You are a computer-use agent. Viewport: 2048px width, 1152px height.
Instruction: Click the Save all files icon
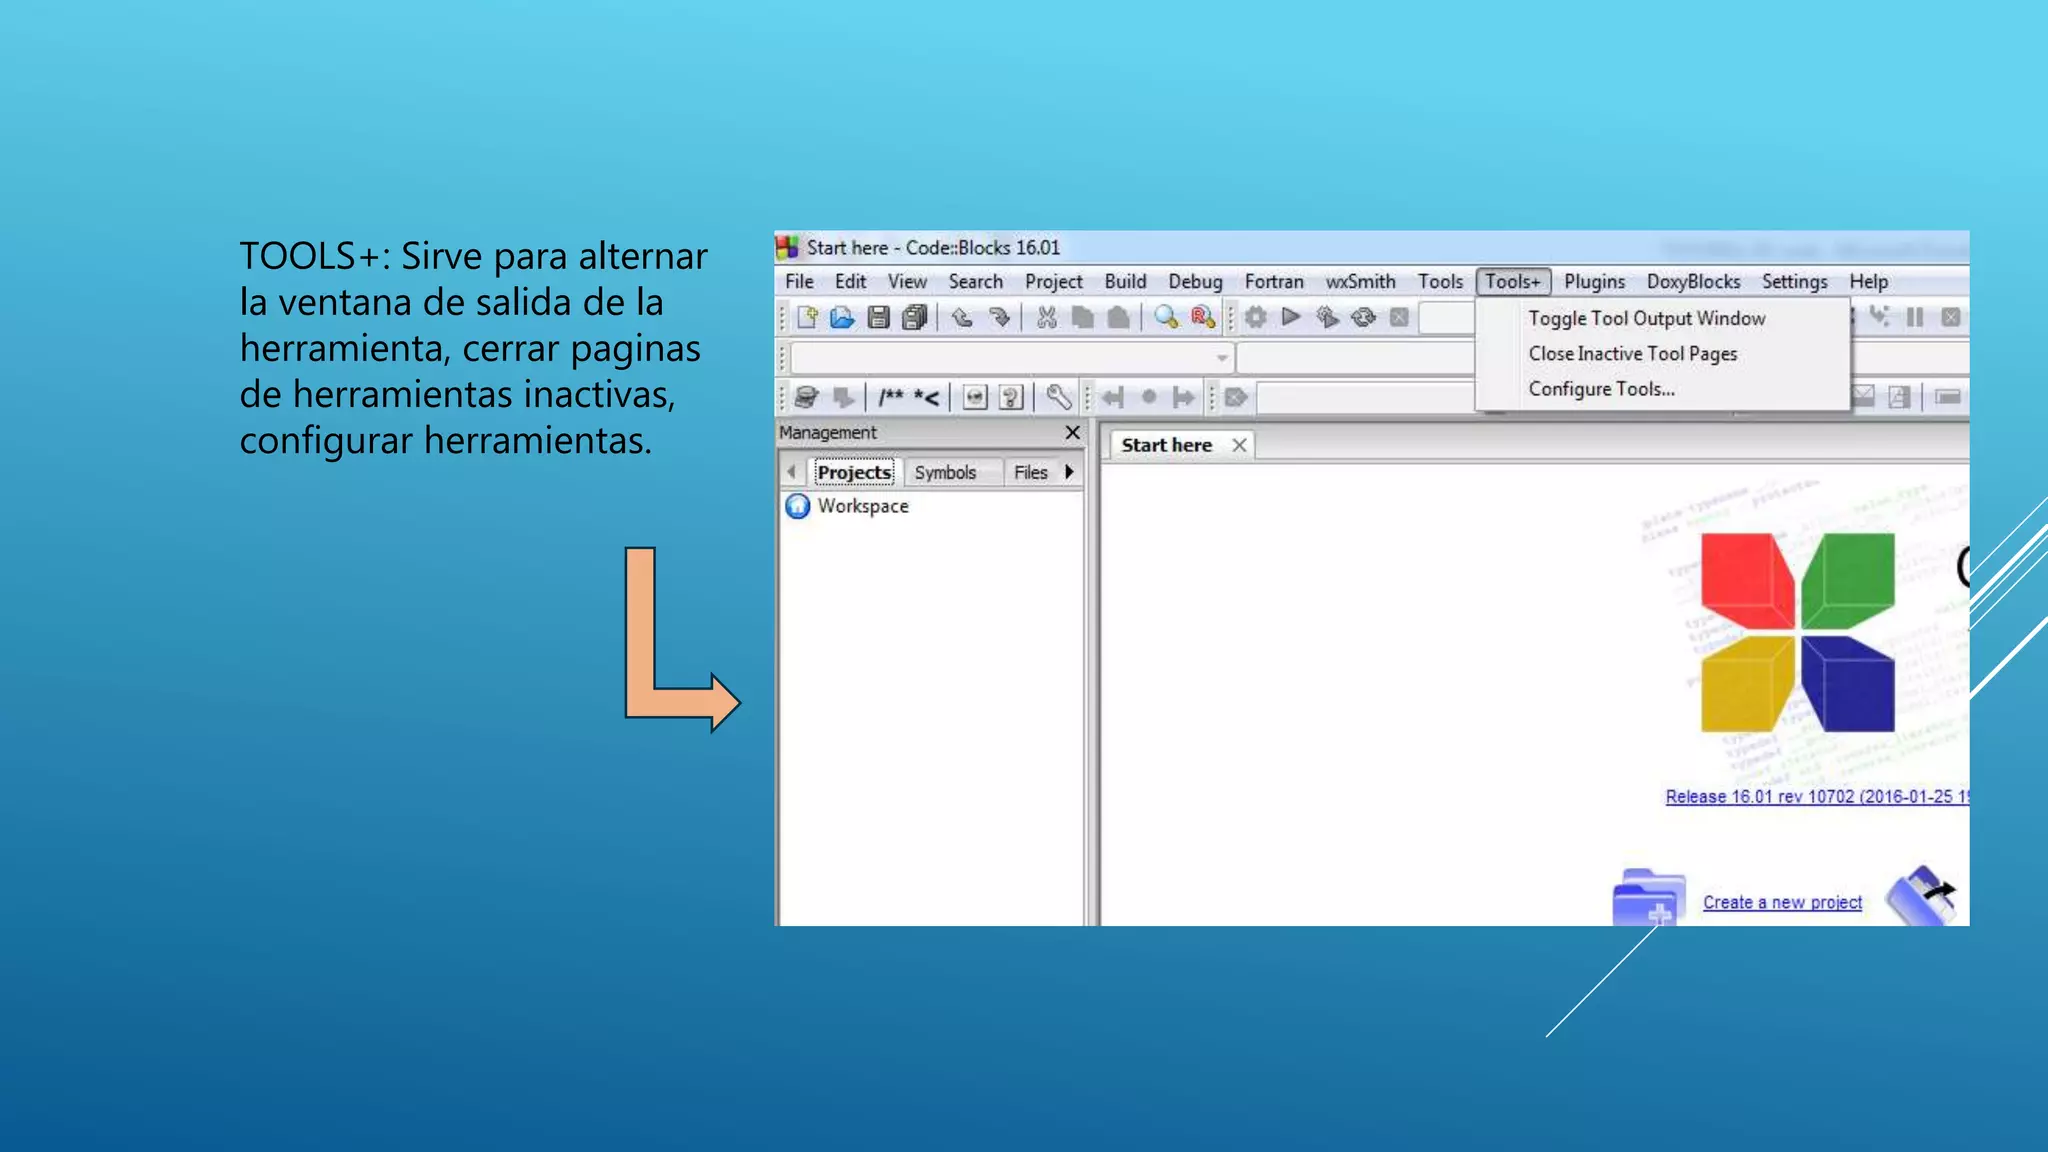tap(914, 318)
